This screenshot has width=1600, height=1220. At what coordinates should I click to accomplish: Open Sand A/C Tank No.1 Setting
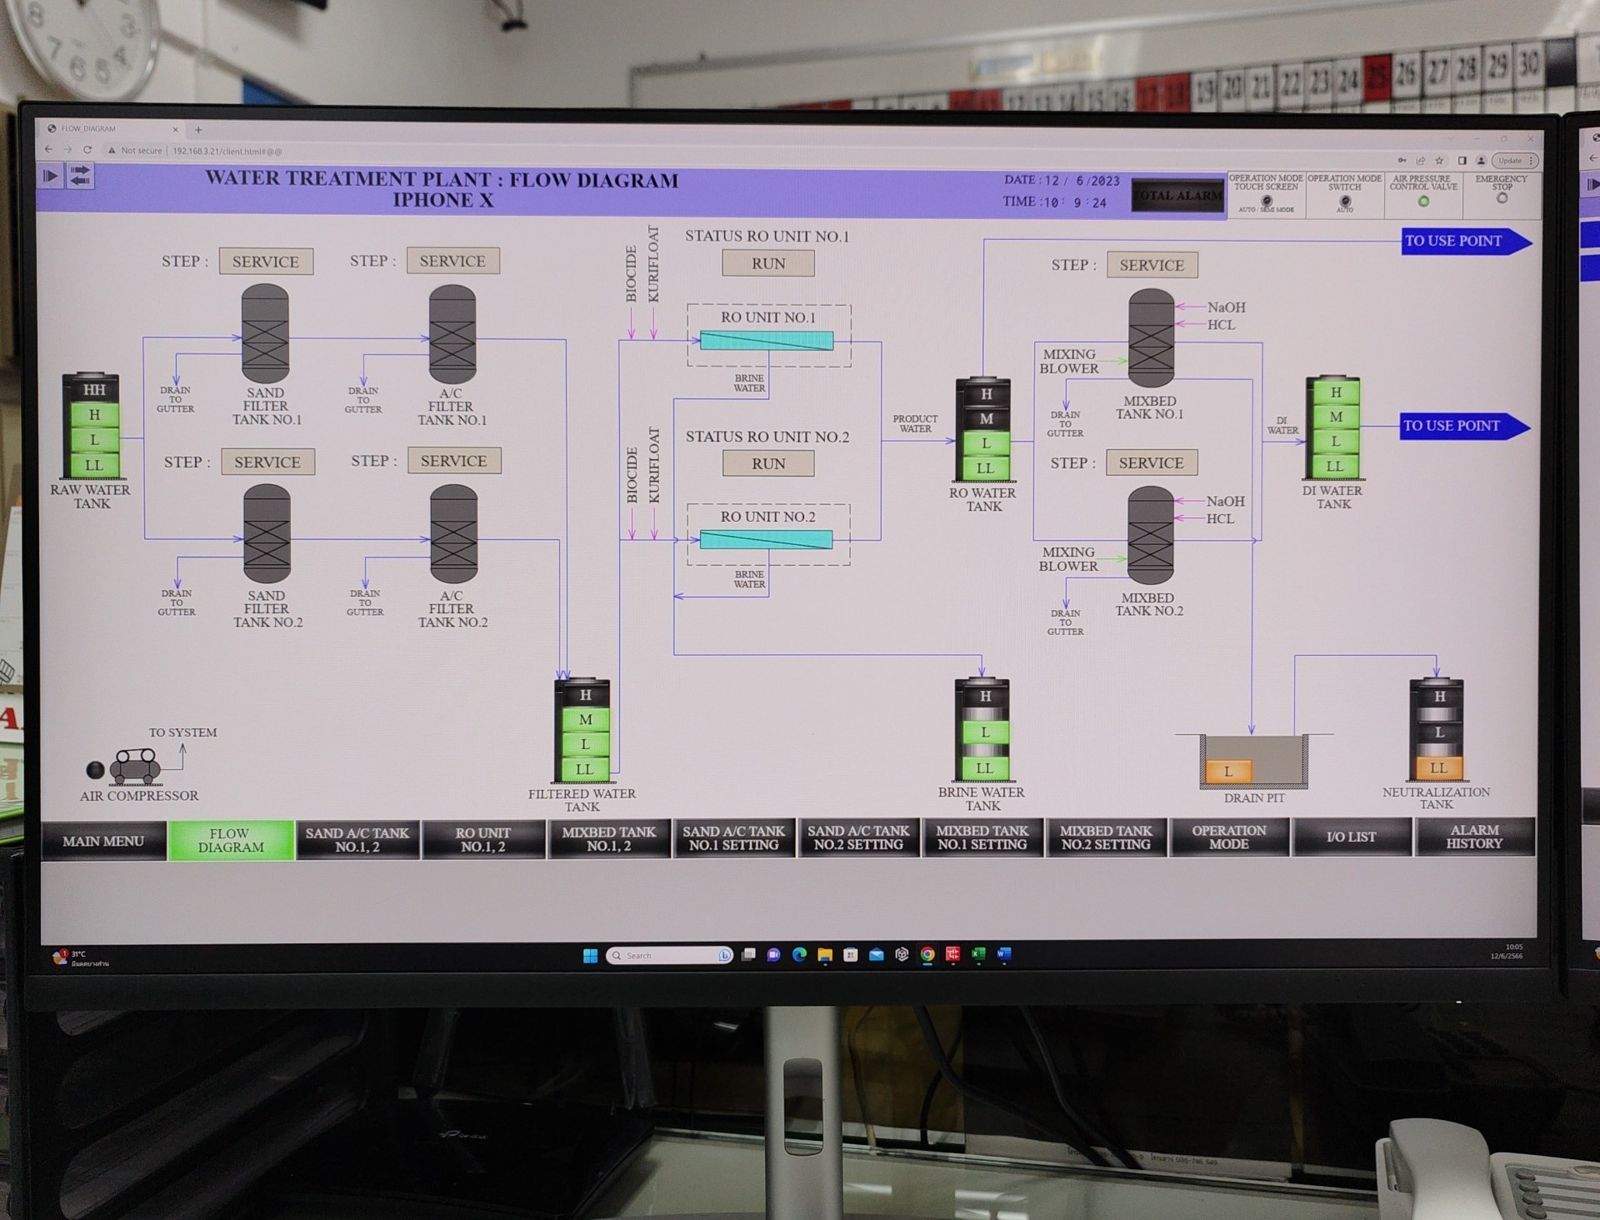pos(733,838)
